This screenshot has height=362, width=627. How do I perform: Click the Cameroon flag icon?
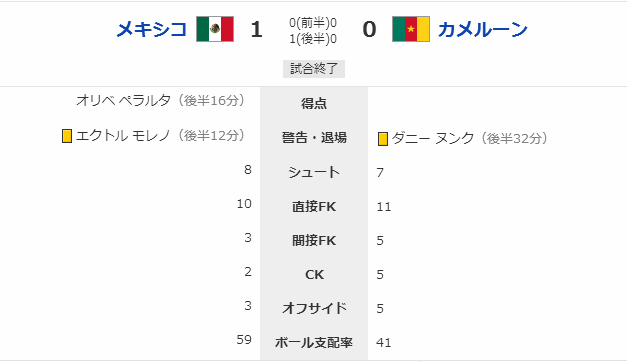(411, 29)
